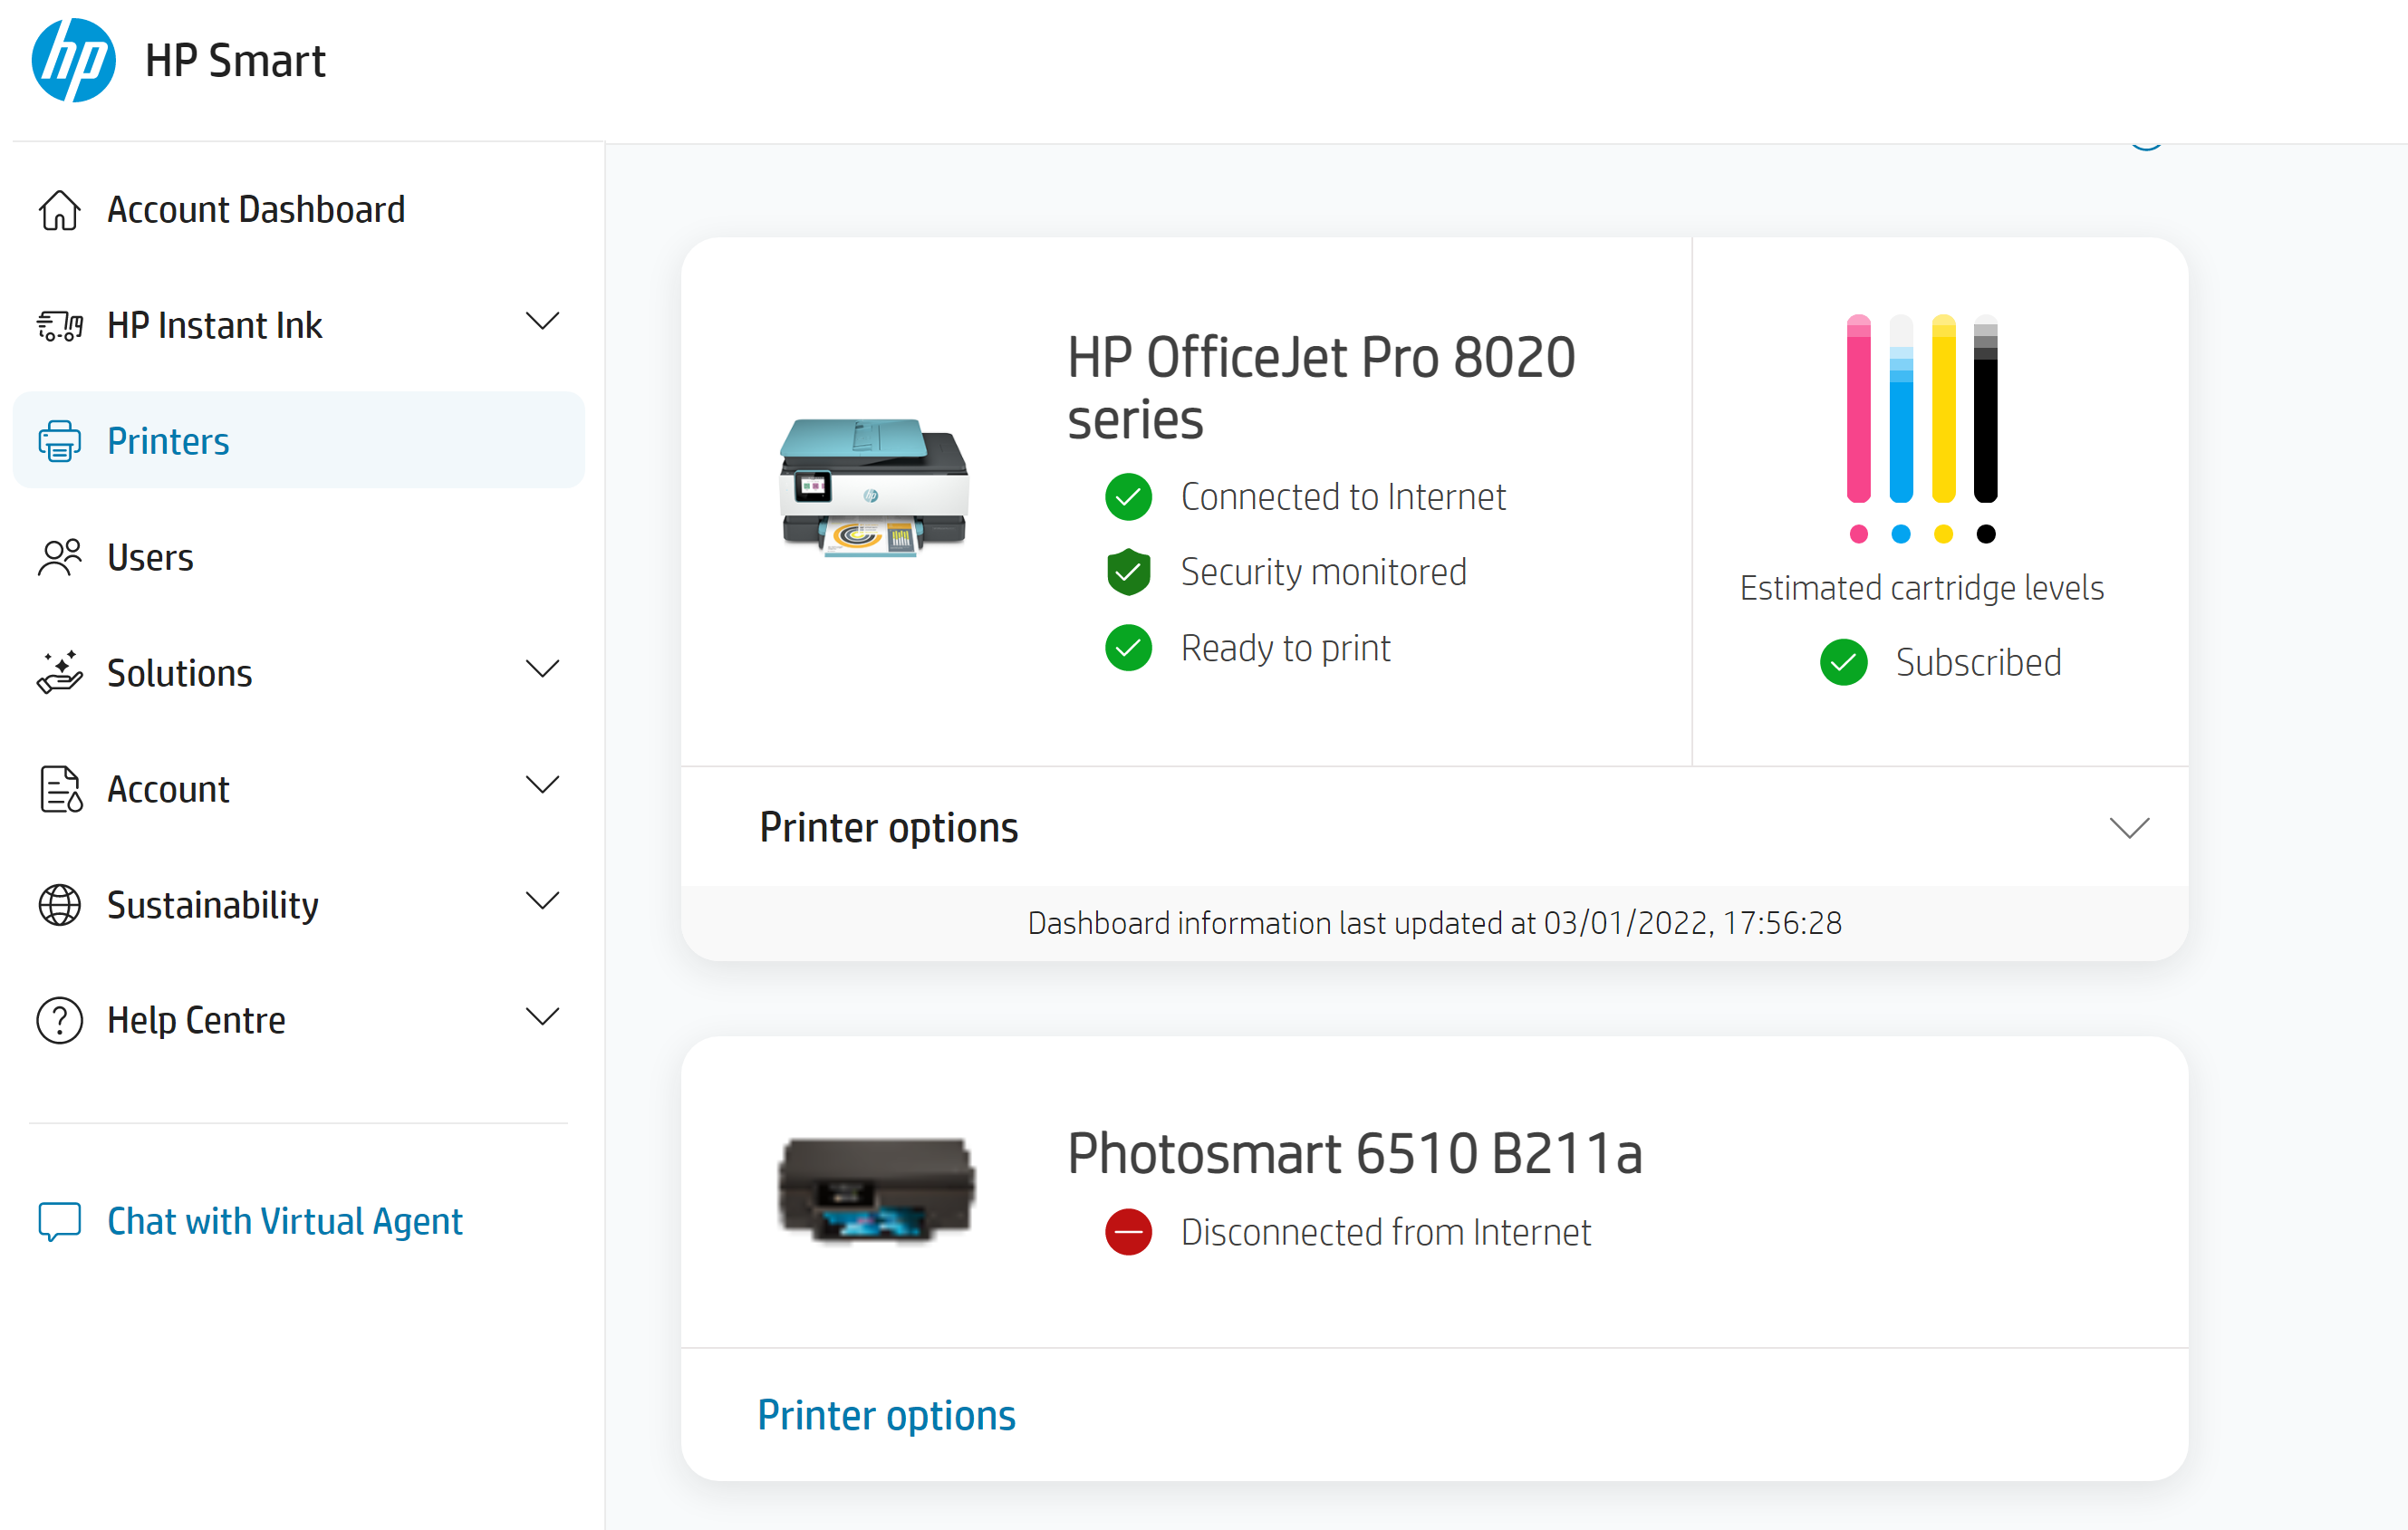
Task: Open Chat with Virtual Agent link
Action: tap(284, 1221)
